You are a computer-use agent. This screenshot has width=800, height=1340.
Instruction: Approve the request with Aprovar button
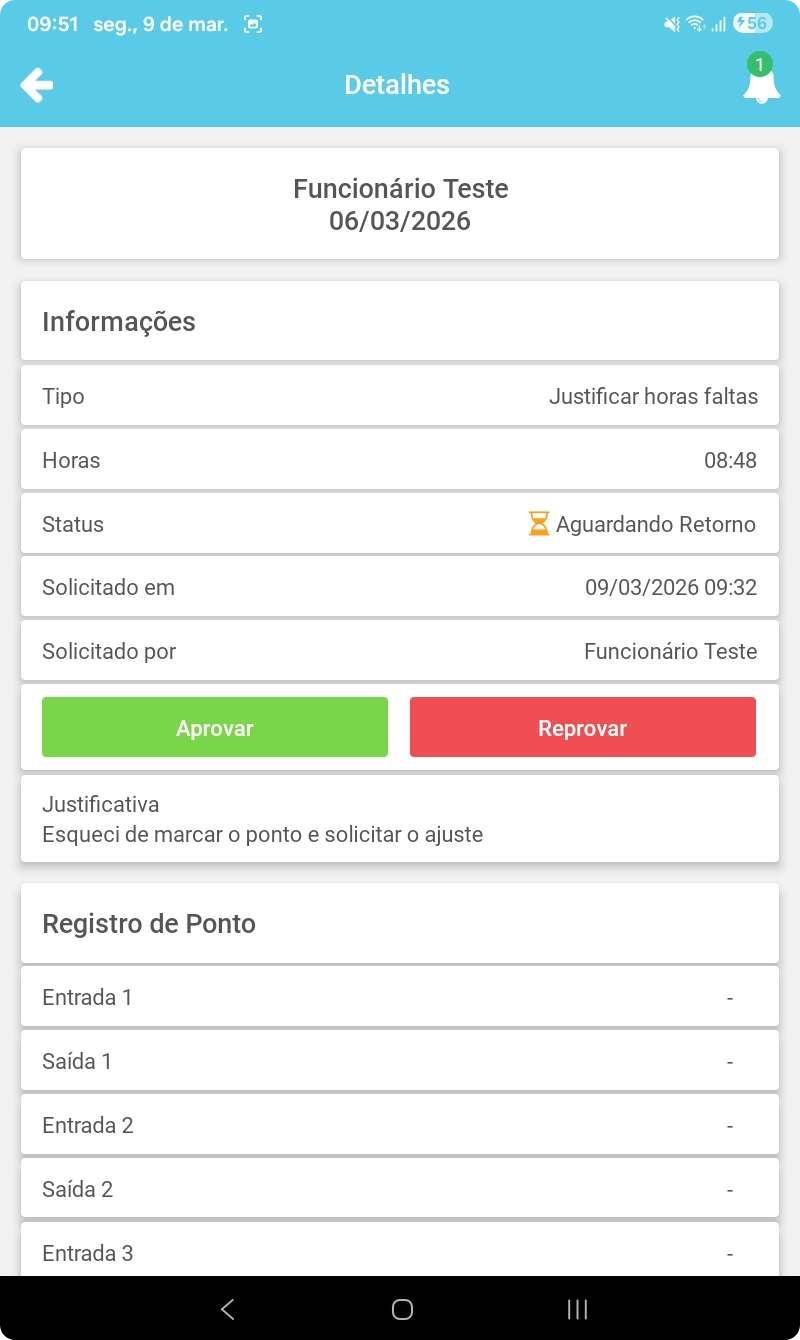click(x=215, y=727)
